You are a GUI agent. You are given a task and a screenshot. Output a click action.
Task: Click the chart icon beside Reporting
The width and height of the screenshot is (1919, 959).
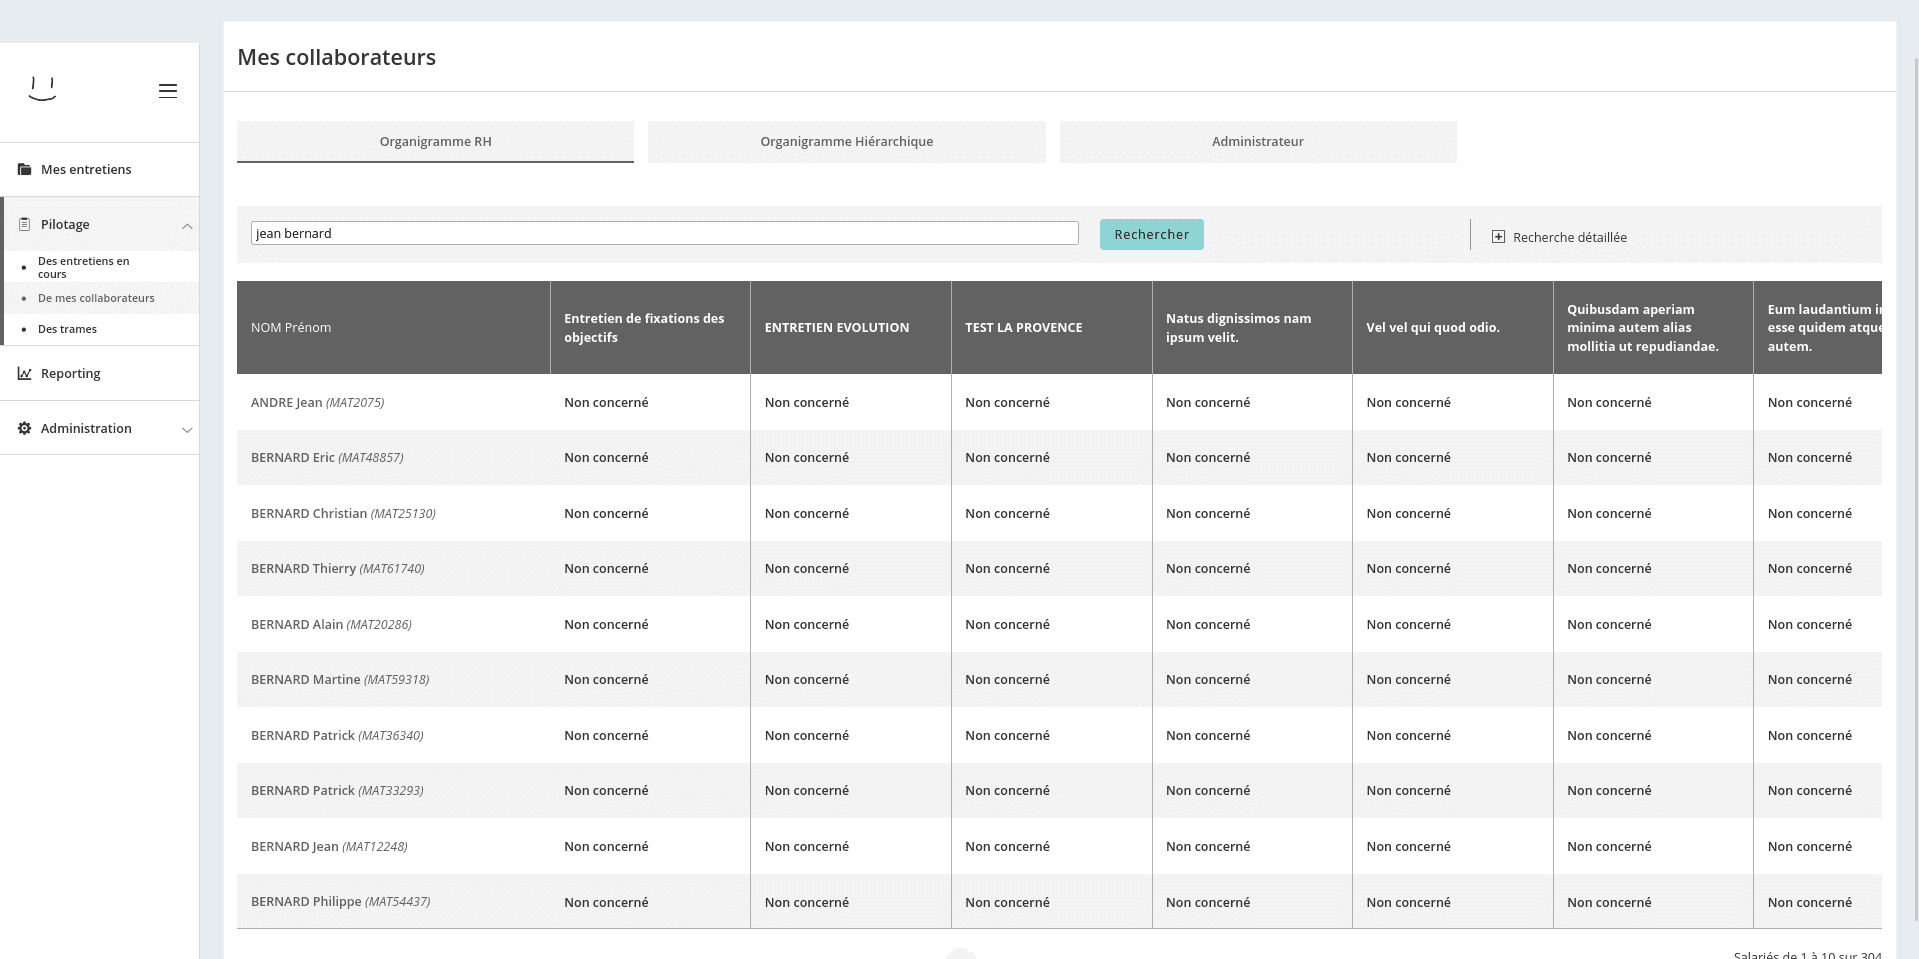click(24, 374)
